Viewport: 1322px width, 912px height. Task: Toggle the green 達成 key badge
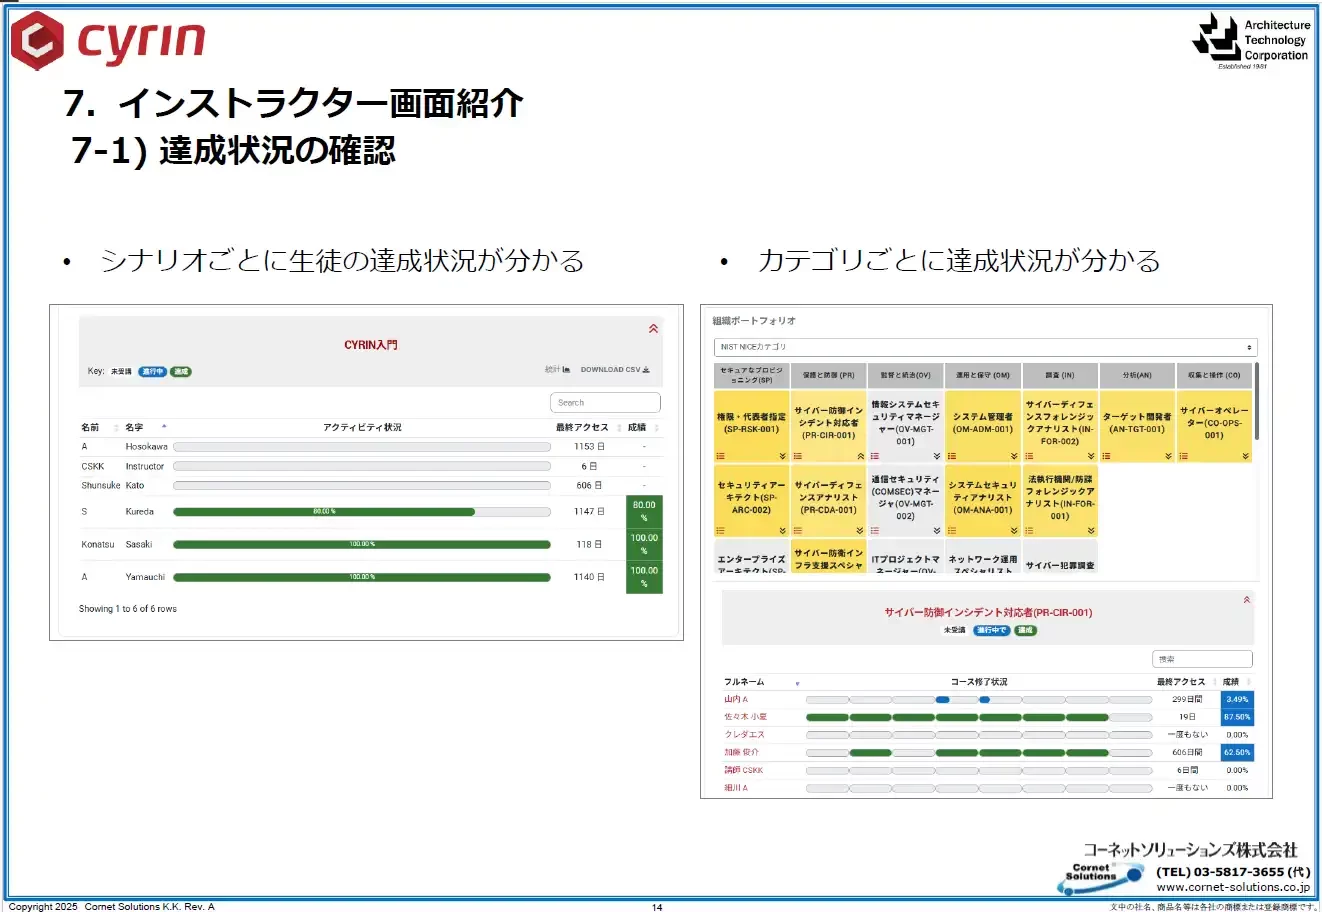point(181,369)
